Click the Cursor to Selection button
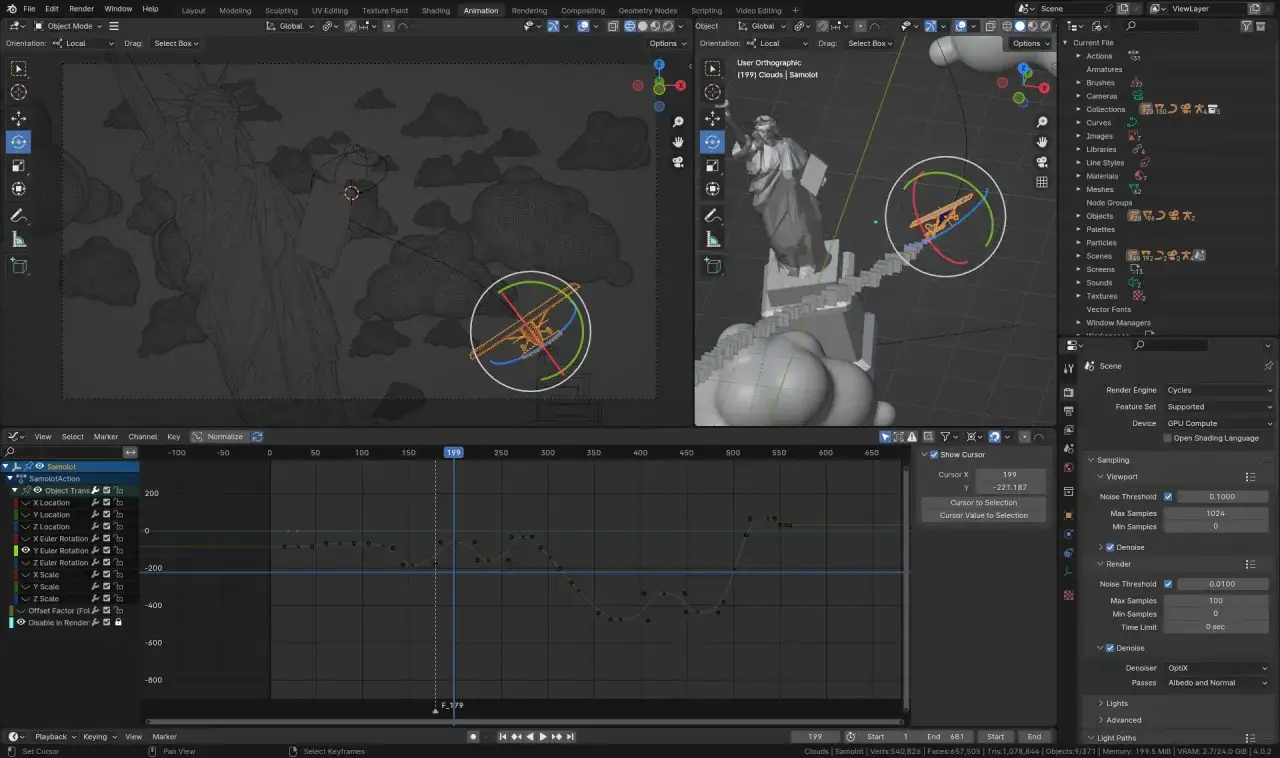1280x758 pixels. click(983, 502)
